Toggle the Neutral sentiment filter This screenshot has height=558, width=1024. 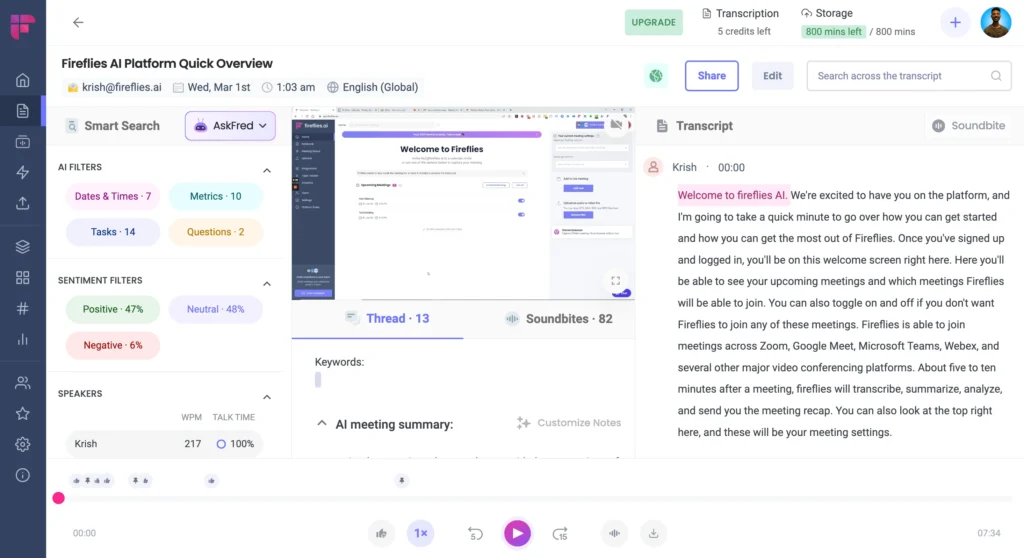click(216, 309)
